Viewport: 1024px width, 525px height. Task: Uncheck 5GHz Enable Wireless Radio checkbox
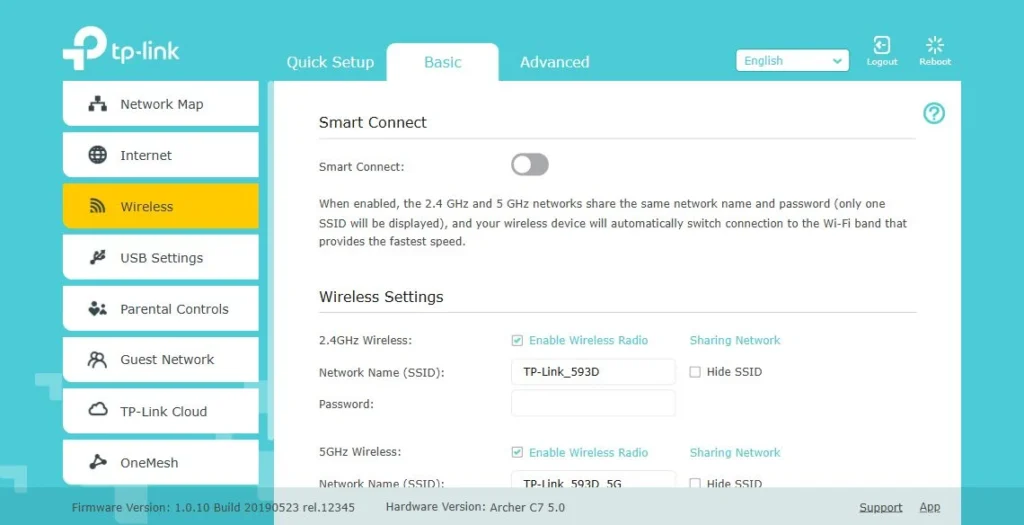(x=517, y=452)
